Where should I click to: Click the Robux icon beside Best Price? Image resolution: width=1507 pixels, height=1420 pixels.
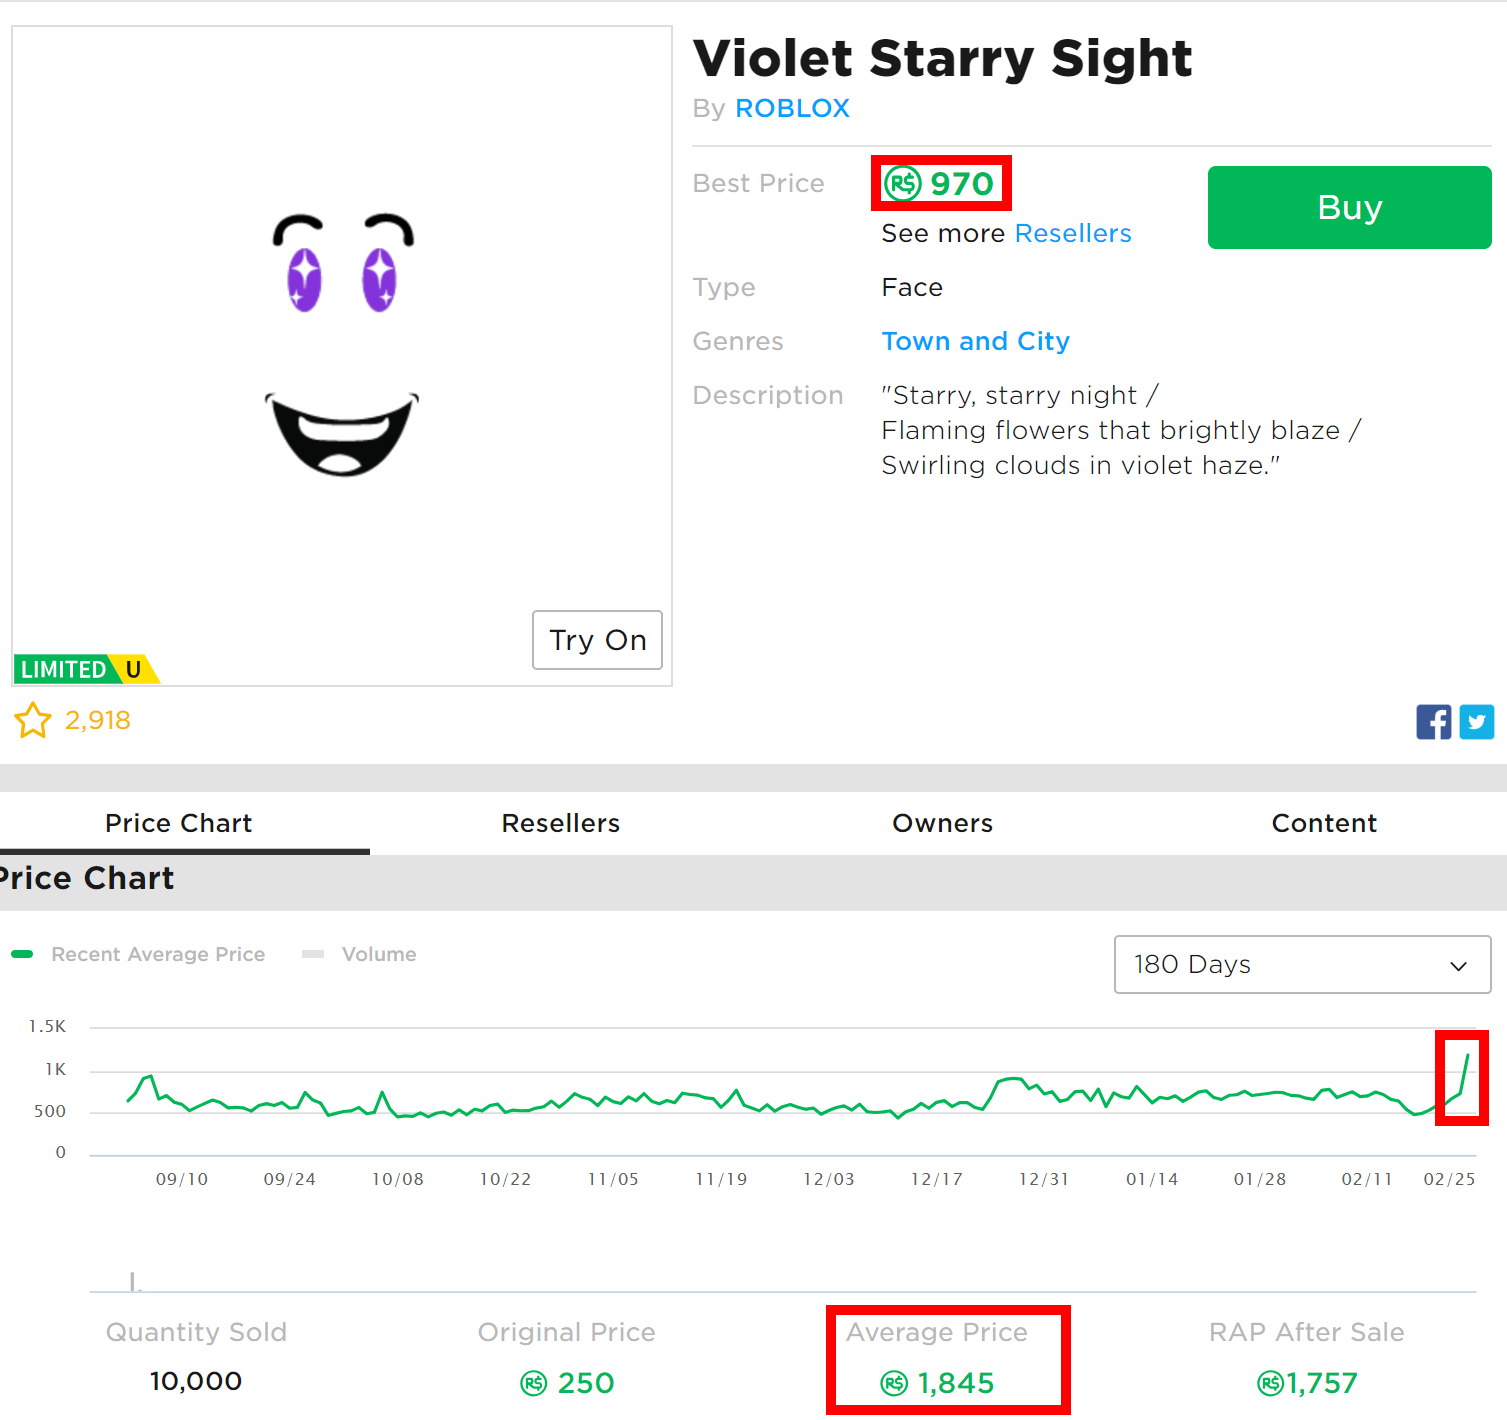coord(903,183)
